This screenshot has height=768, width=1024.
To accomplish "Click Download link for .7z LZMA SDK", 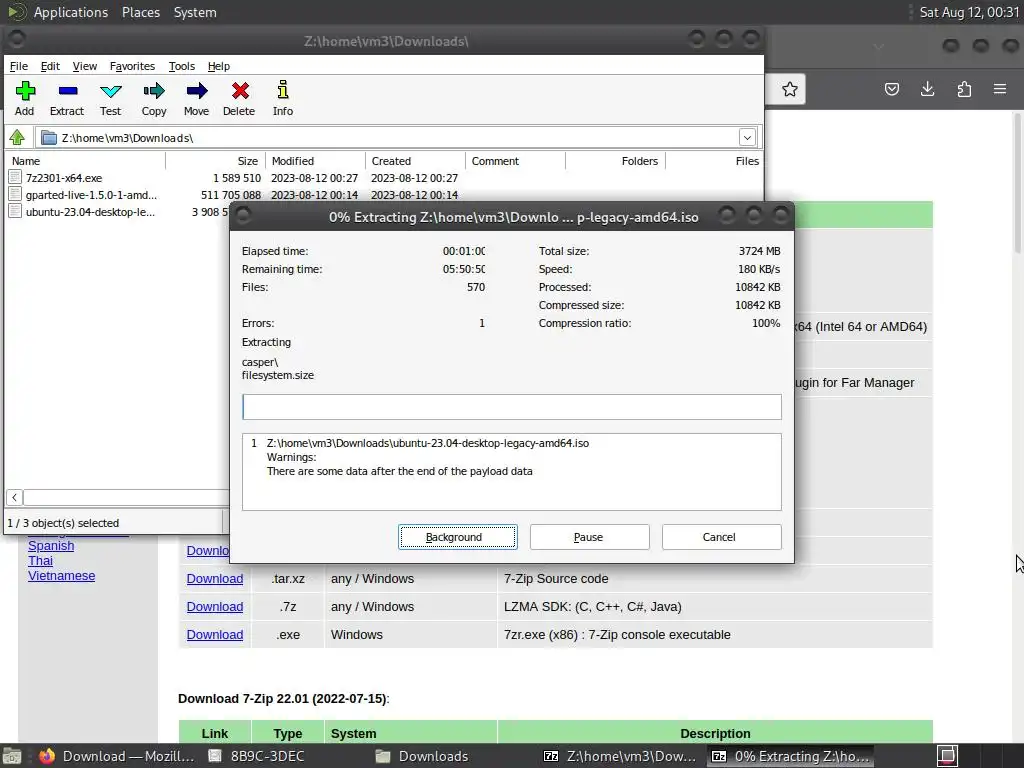I will [215, 607].
